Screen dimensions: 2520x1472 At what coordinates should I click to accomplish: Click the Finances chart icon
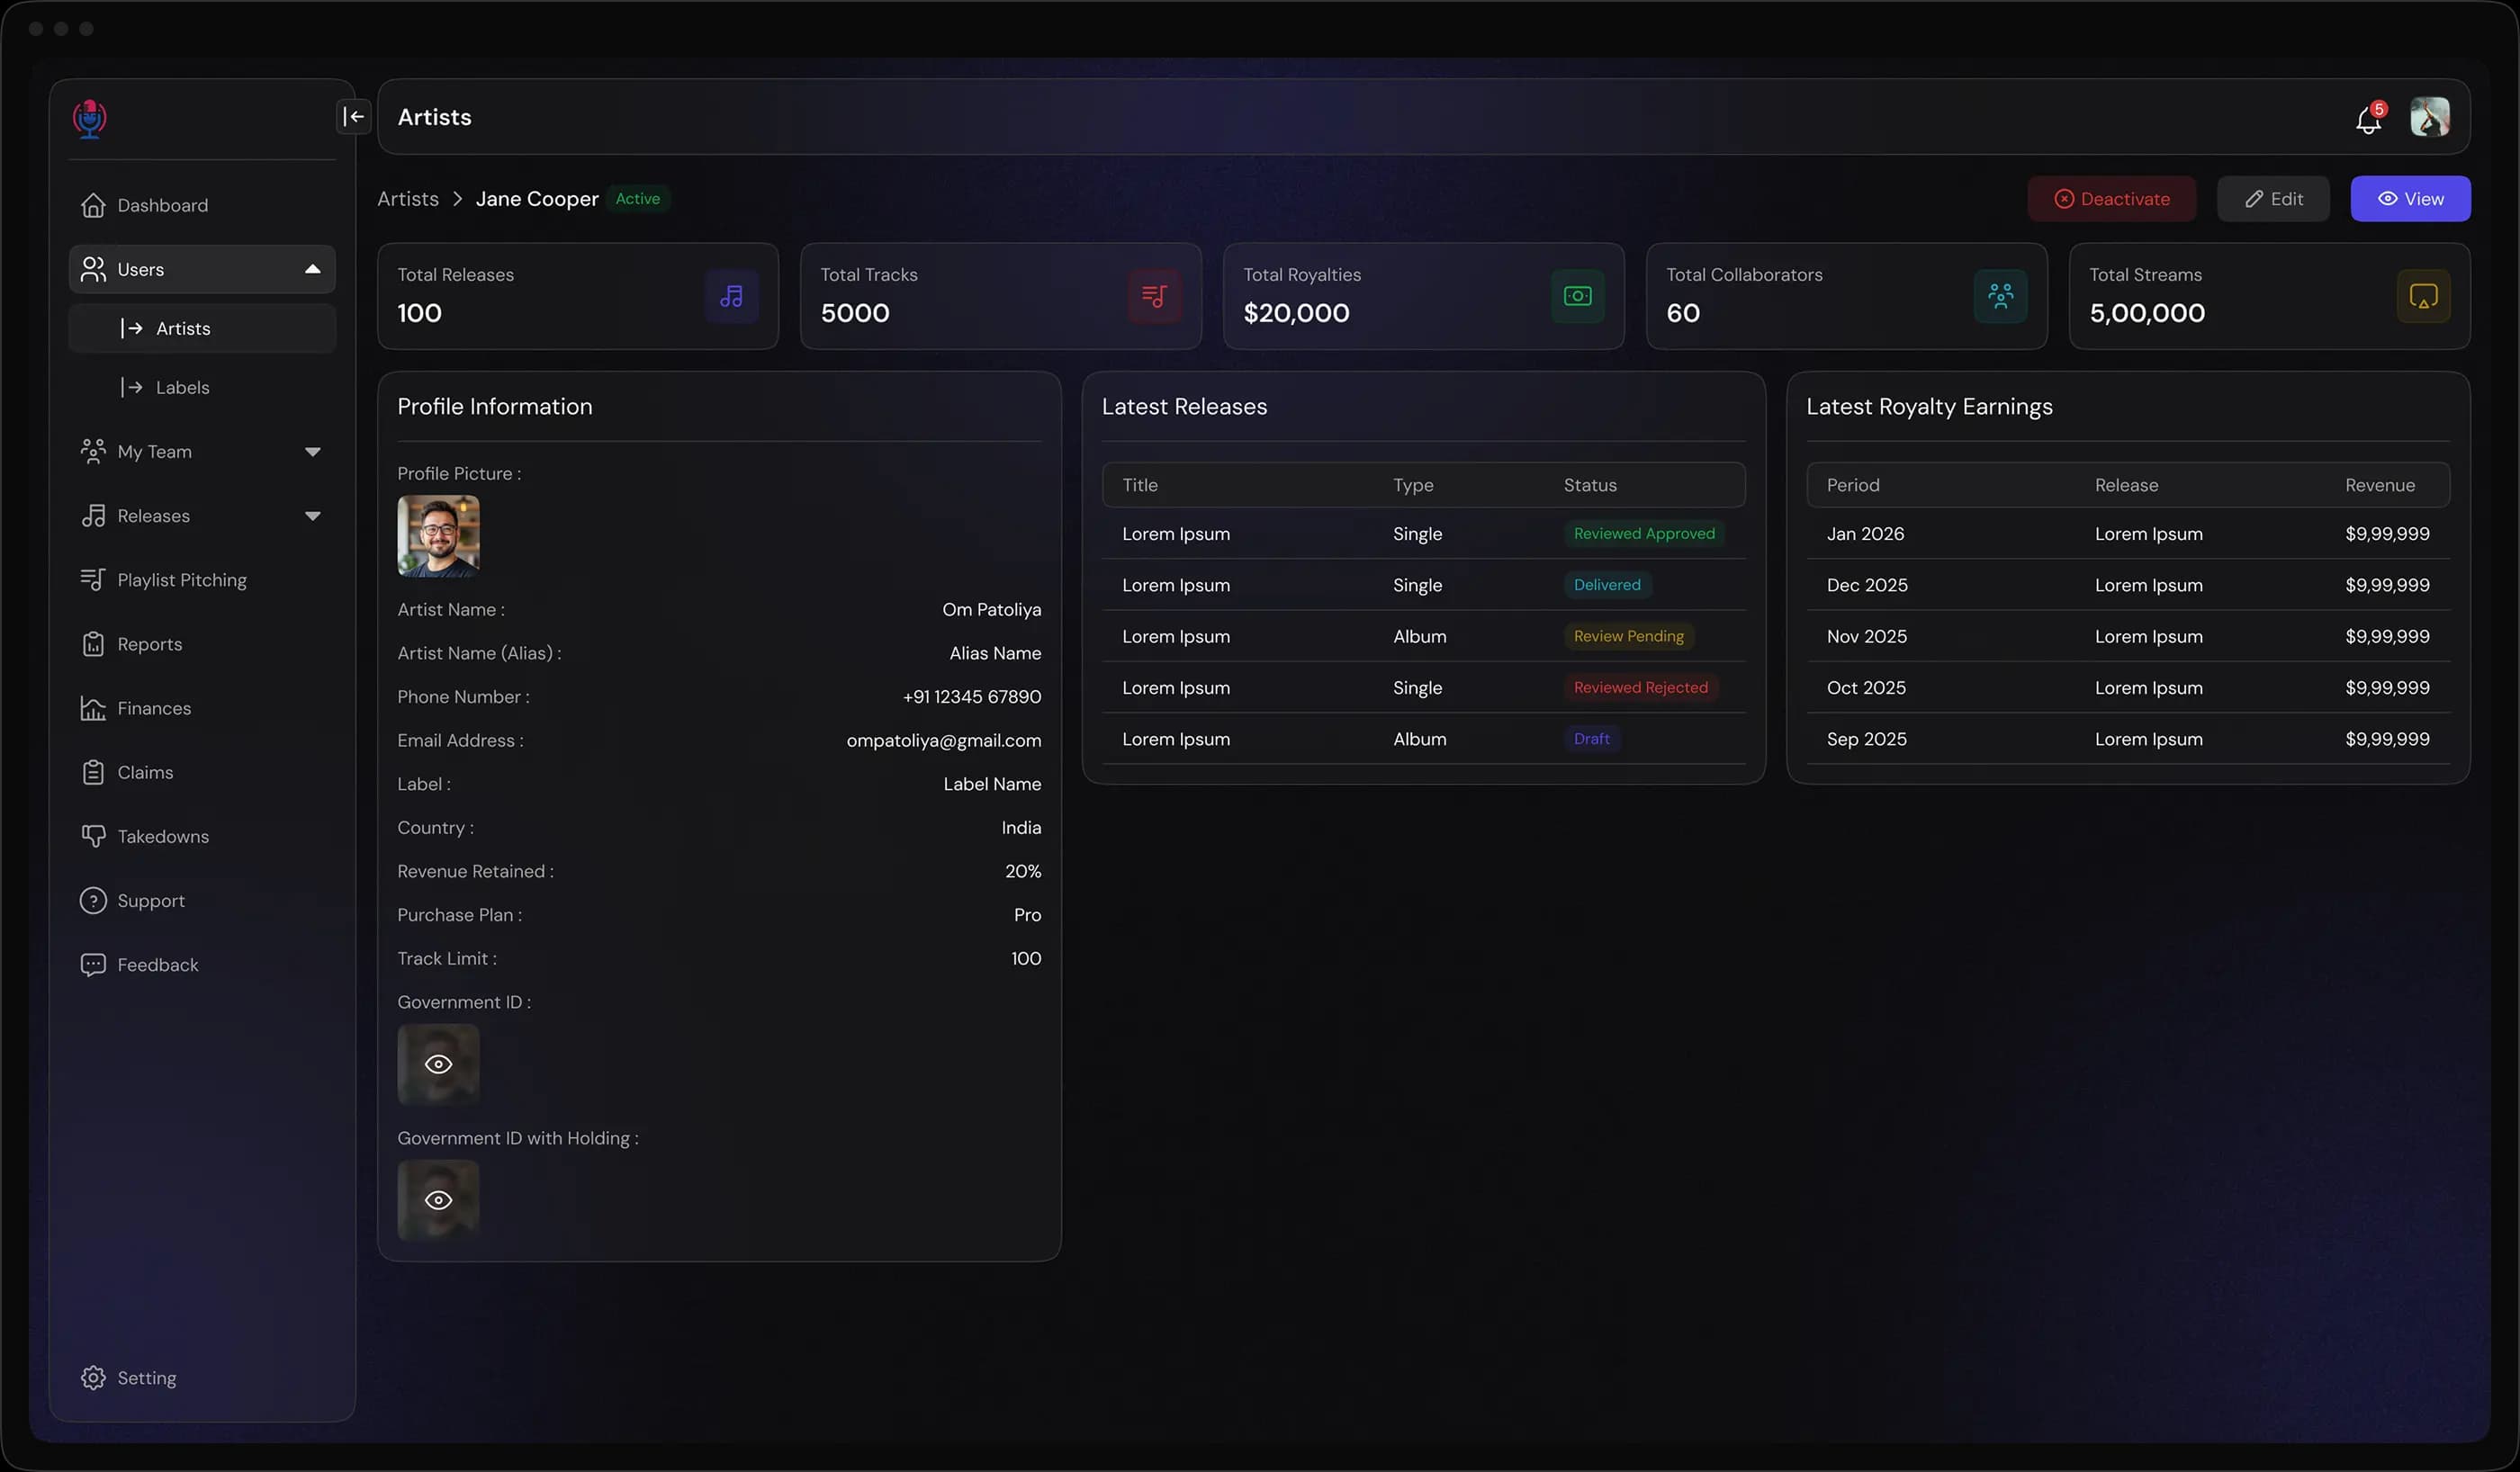coord(93,708)
